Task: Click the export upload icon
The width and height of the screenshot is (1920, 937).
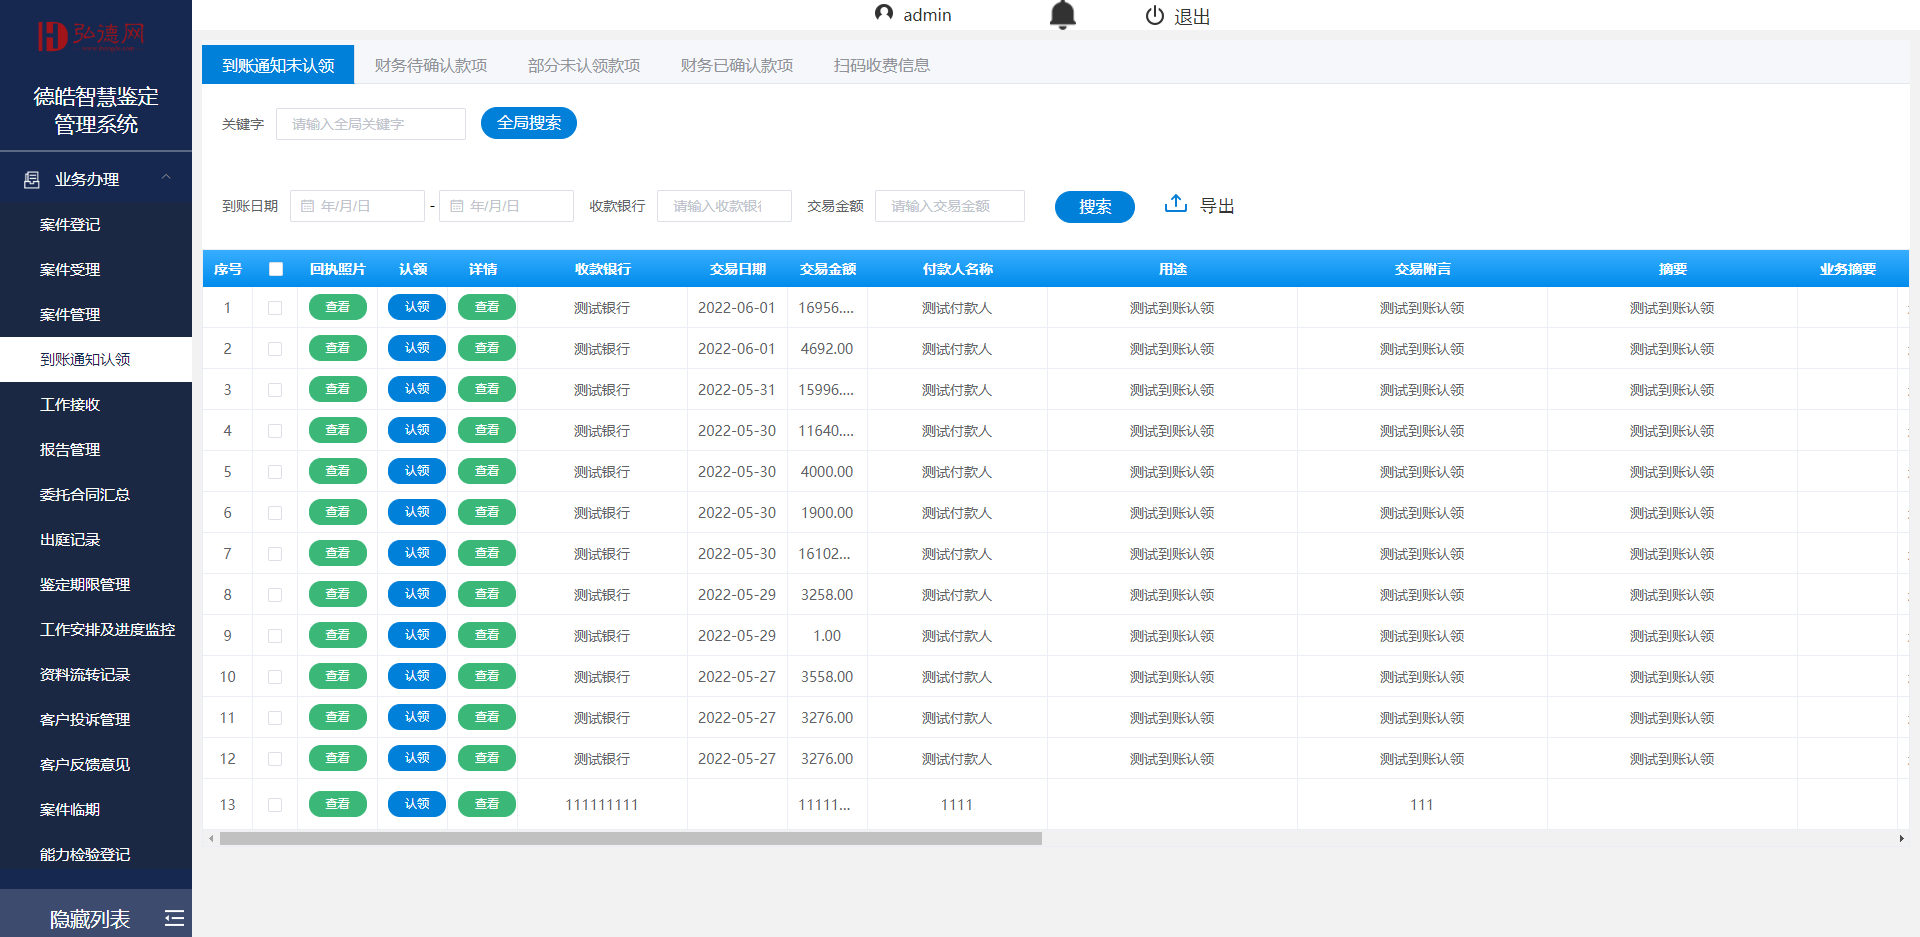Action: [x=1176, y=204]
